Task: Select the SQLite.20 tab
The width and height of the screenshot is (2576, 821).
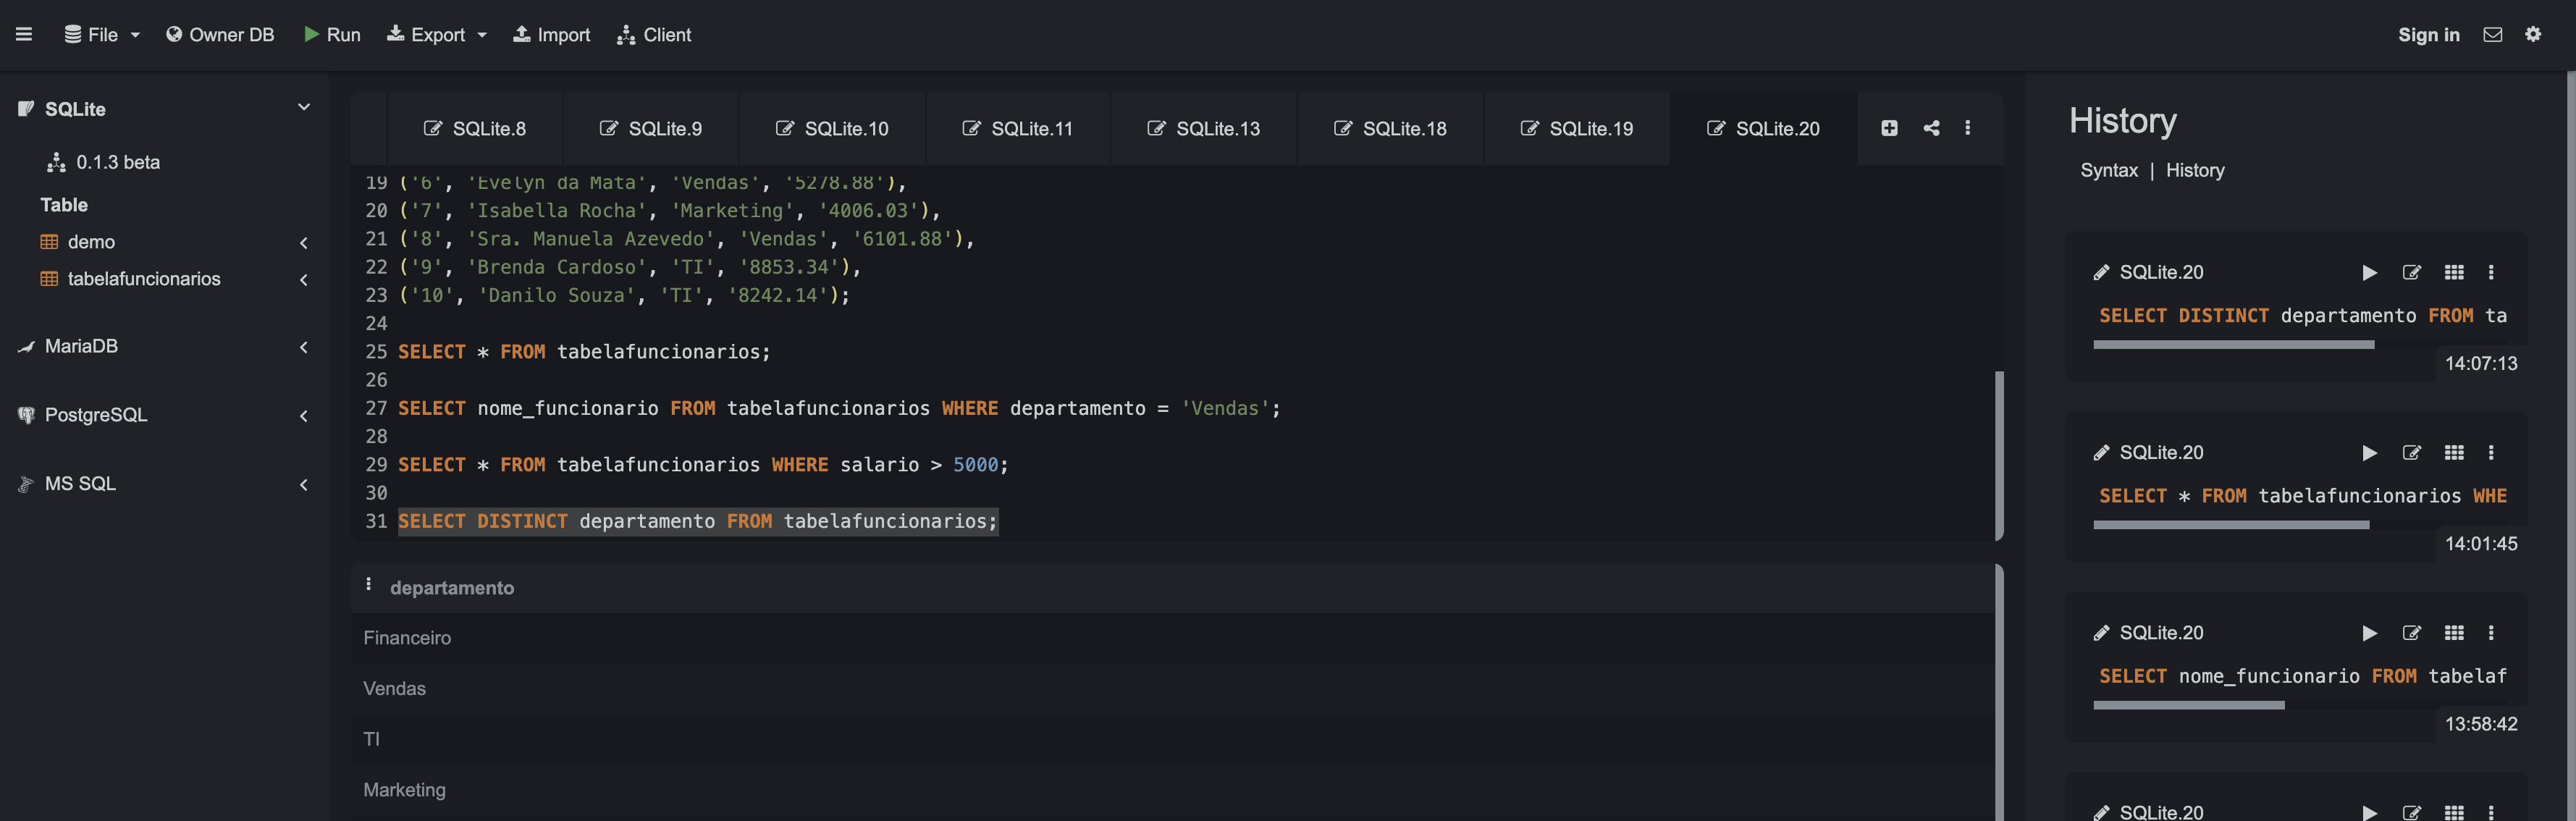Action: pyautogui.click(x=1764, y=129)
